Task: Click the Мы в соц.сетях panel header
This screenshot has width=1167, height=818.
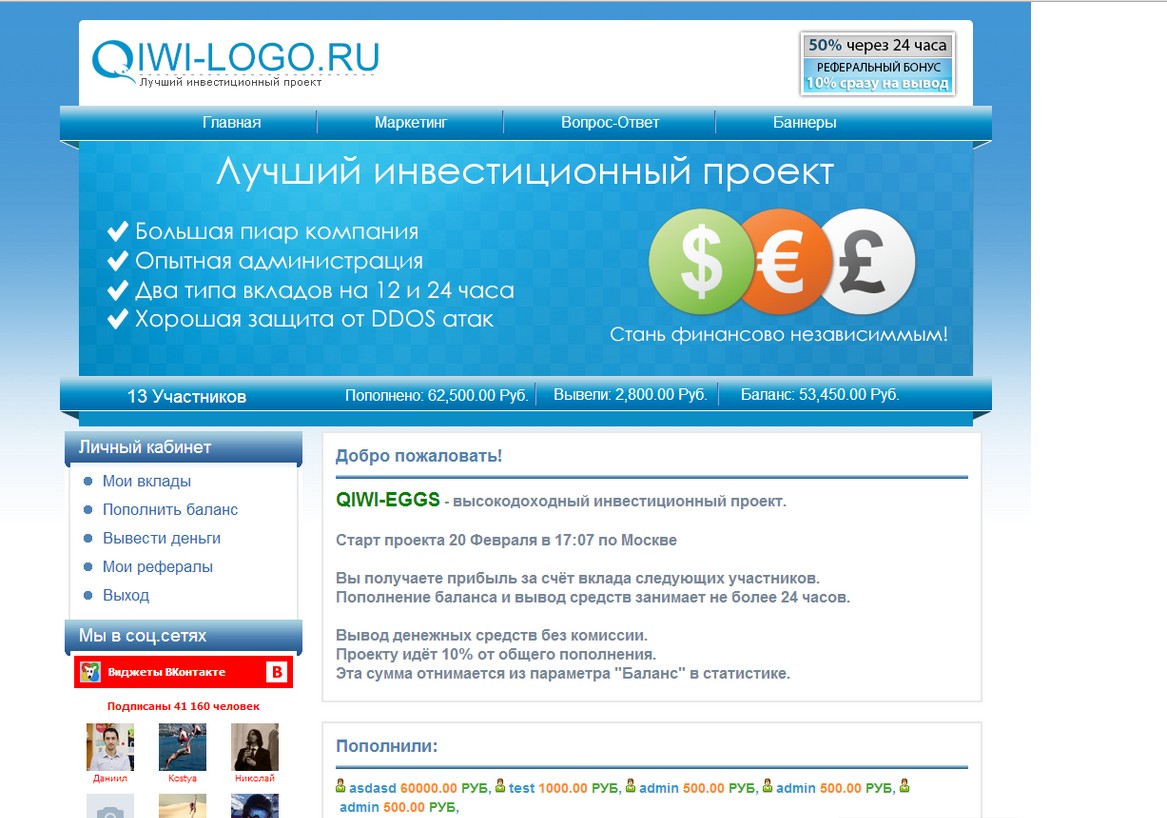Action: tap(183, 636)
